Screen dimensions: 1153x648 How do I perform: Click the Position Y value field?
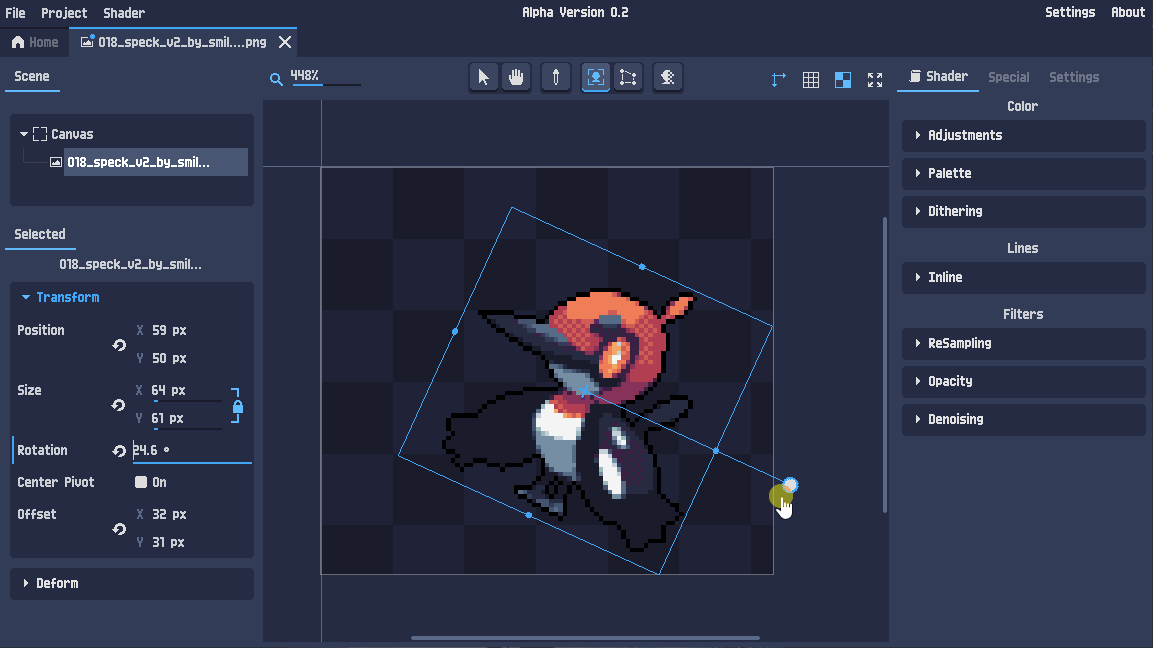(169, 359)
